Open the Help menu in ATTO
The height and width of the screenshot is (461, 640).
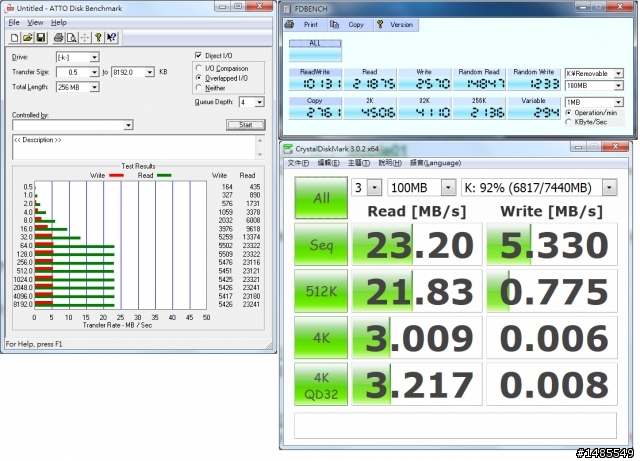[59, 22]
